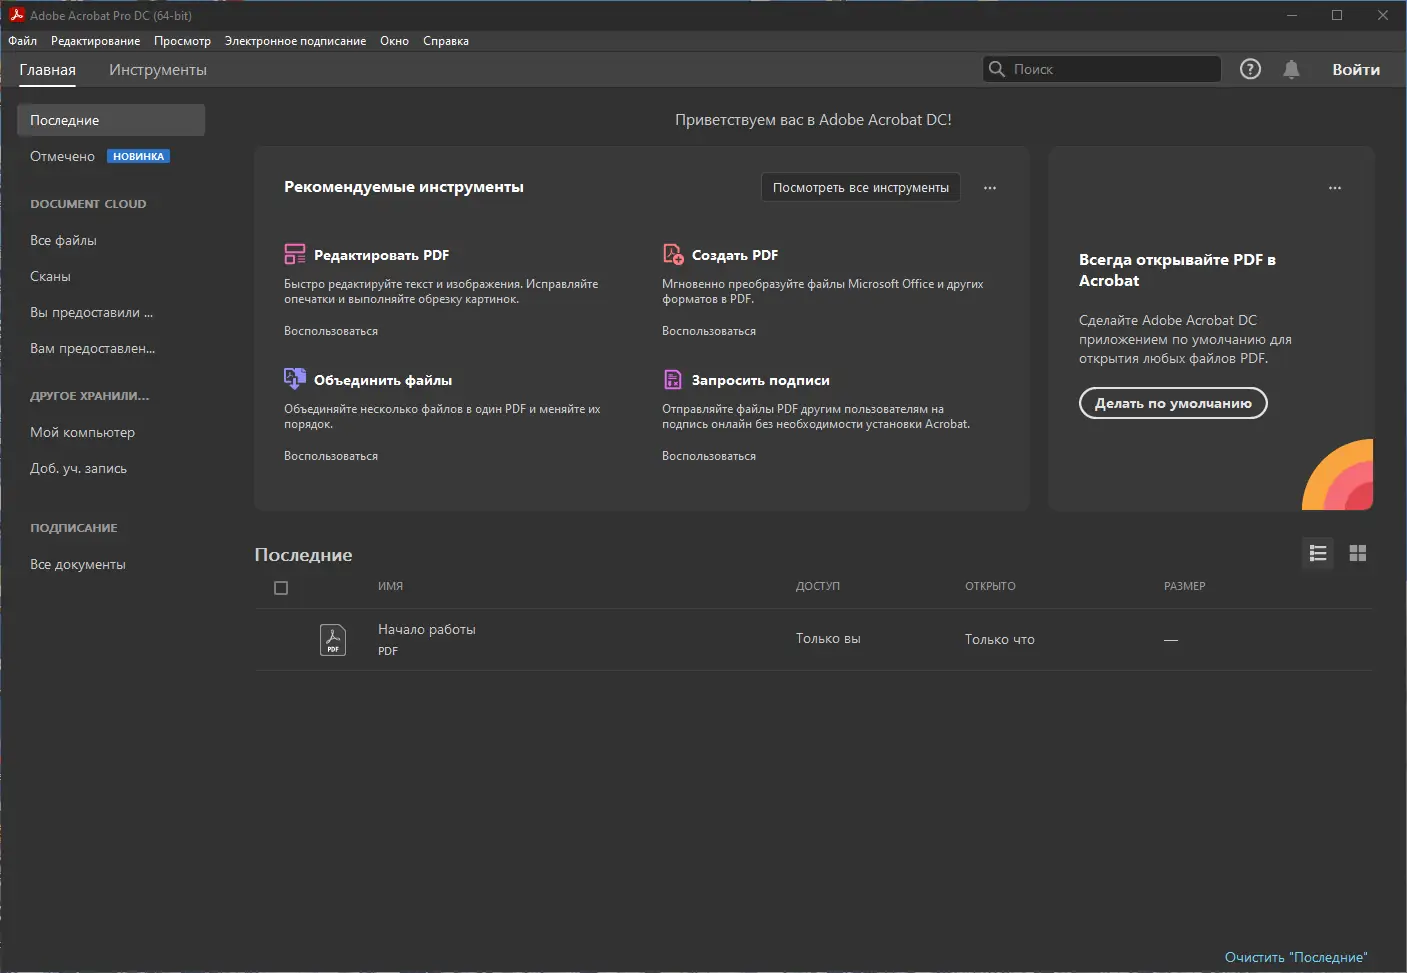This screenshot has height=973, width=1407.
Task: Open the Электронное подписание menu
Action: [295, 41]
